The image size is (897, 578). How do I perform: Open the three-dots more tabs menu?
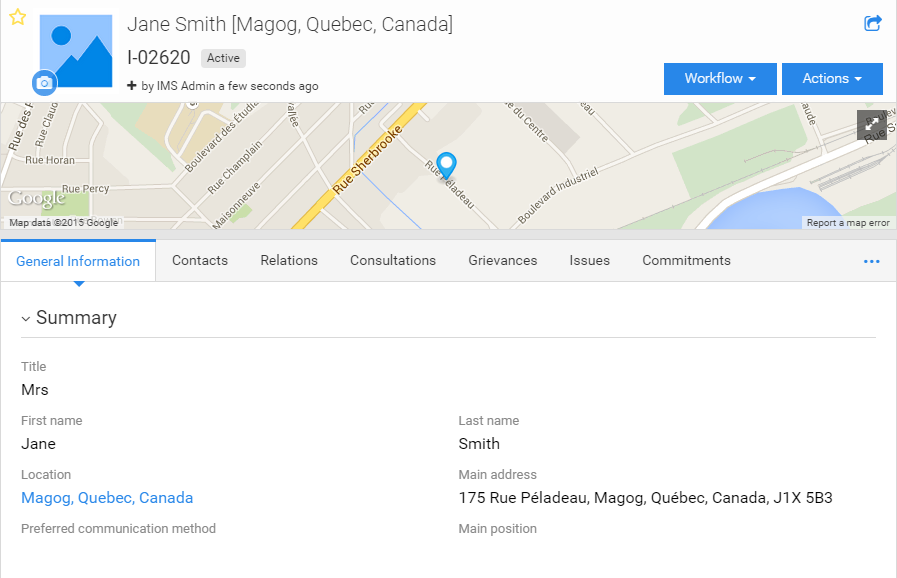(x=871, y=262)
